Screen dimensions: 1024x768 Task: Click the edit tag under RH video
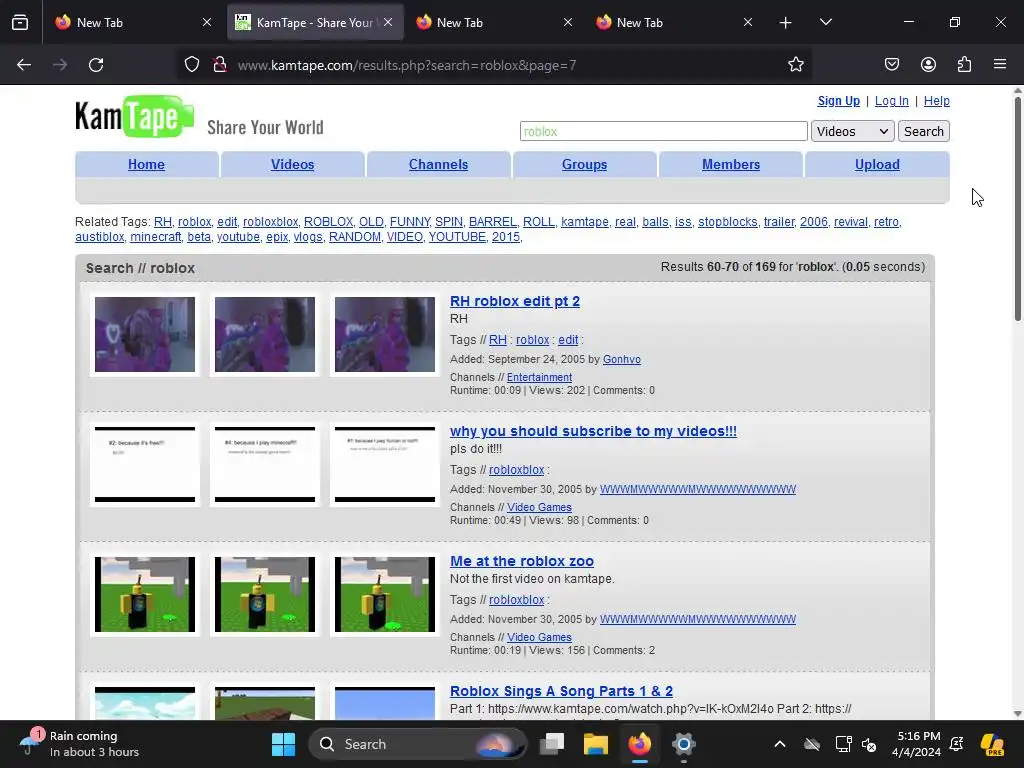[x=568, y=340]
